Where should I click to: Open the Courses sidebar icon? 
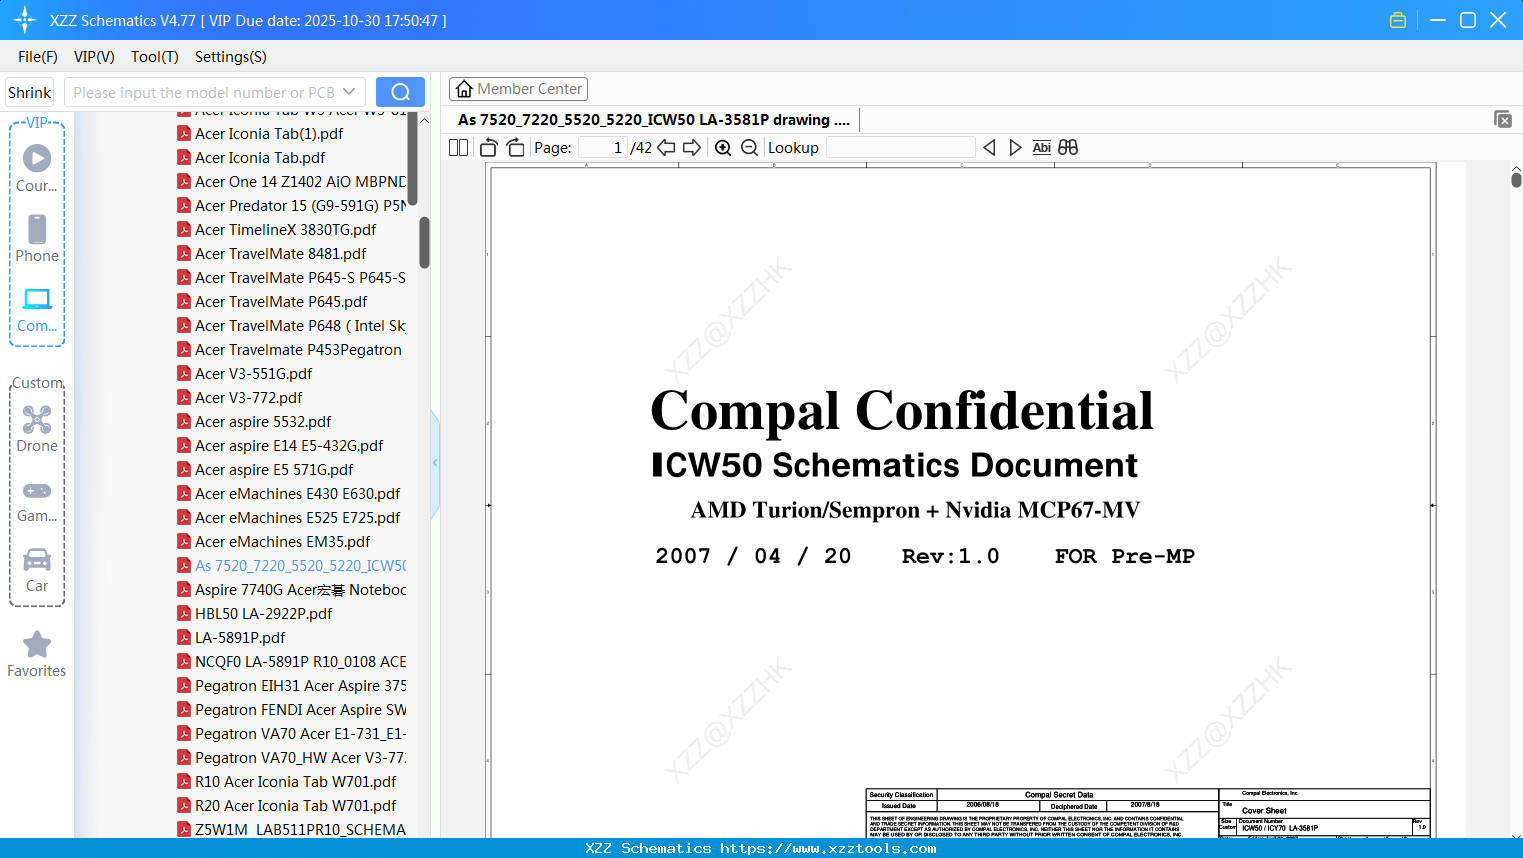37,169
